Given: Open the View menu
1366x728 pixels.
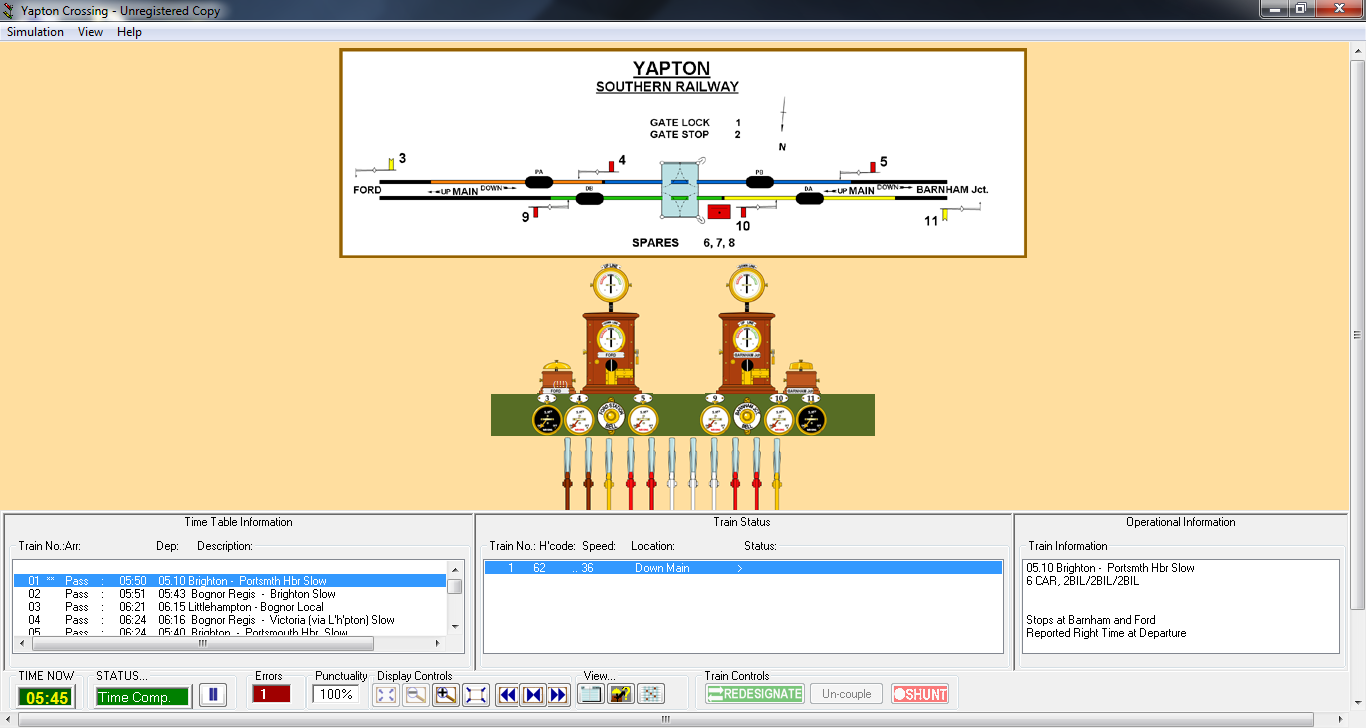Looking at the screenshot, I should [90, 32].
